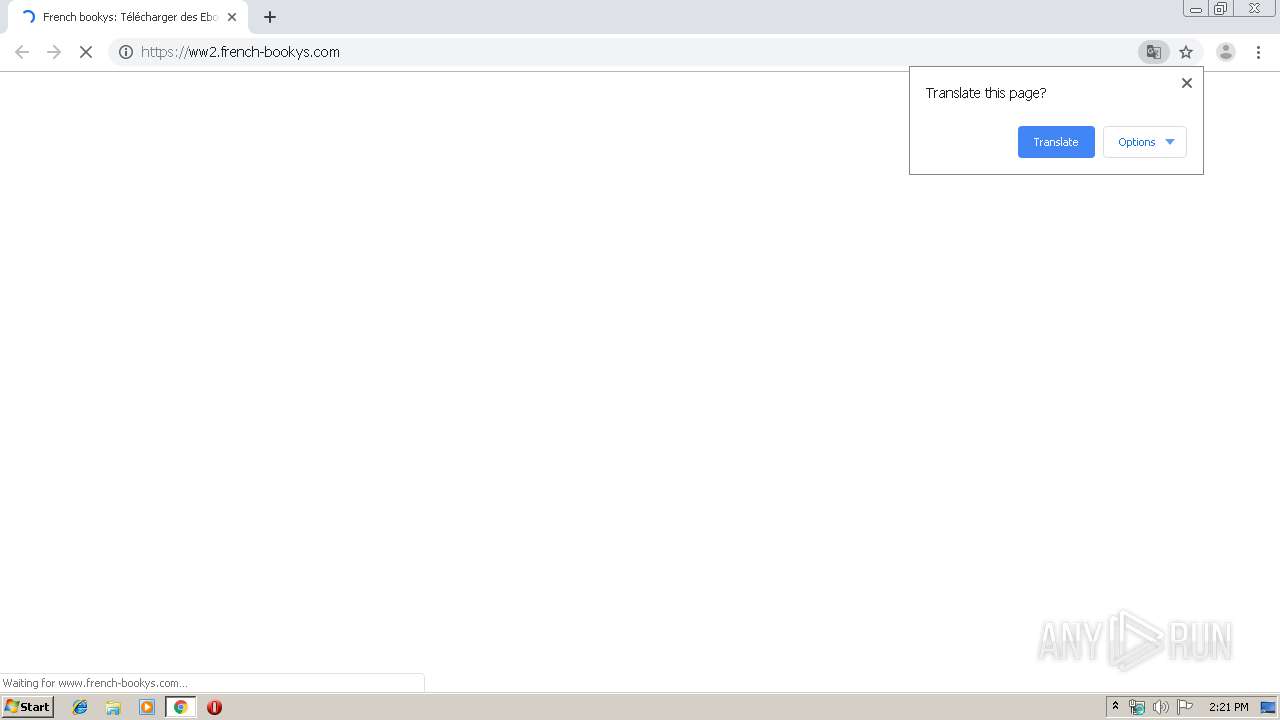This screenshot has height=720, width=1280.
Task: Minimize the Chrome window
Action: (1196, 9)
